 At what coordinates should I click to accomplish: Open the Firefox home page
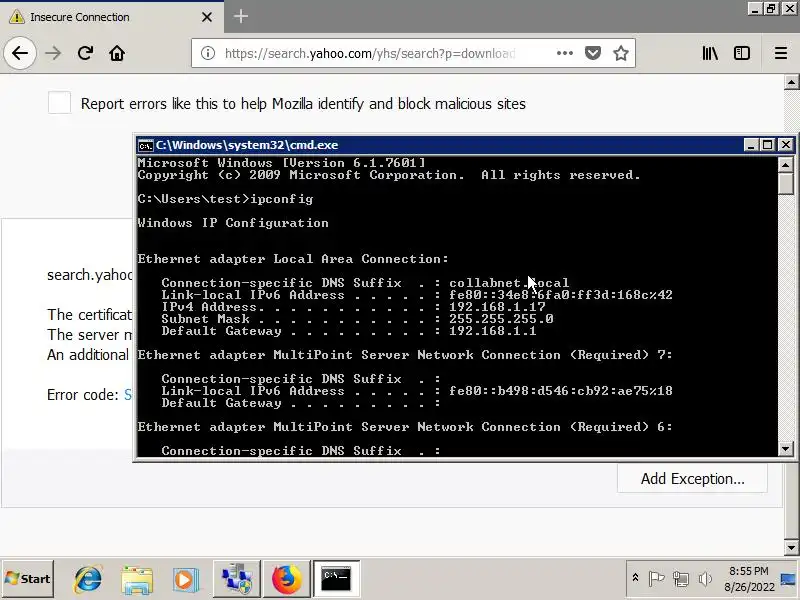tap(117, 53)
